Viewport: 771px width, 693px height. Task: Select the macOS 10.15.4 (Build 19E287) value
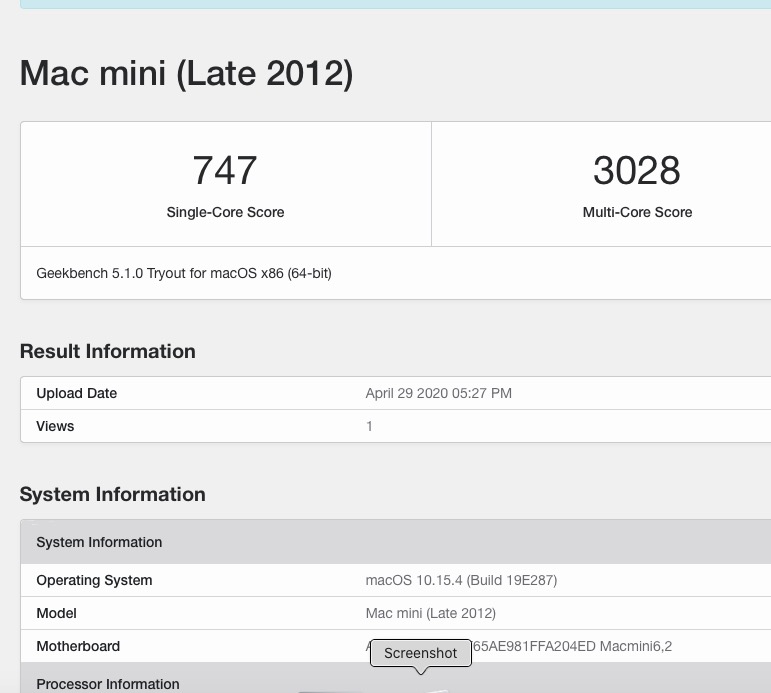click(x=461, y=580)
